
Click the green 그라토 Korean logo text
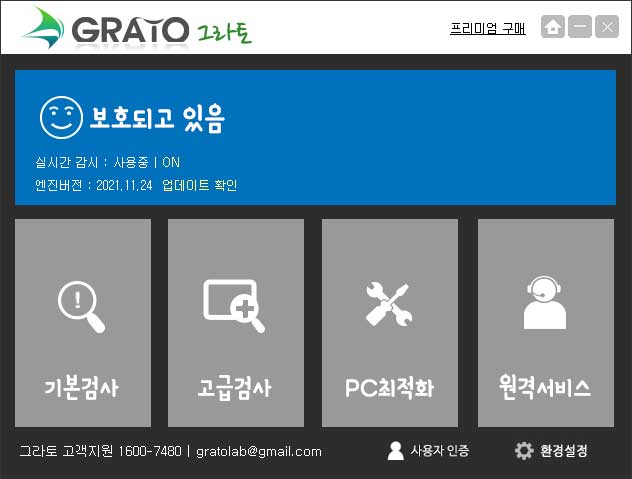tap(225, 31)
